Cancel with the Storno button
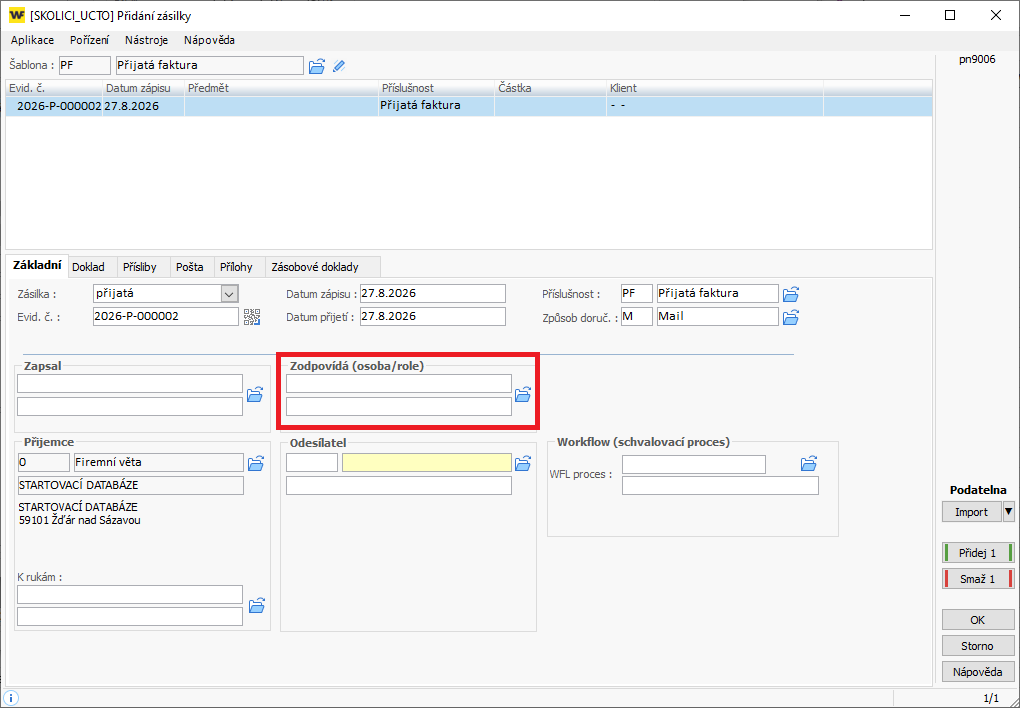Viewport: 1020px width, 708px height. click(x=978, y=646)
